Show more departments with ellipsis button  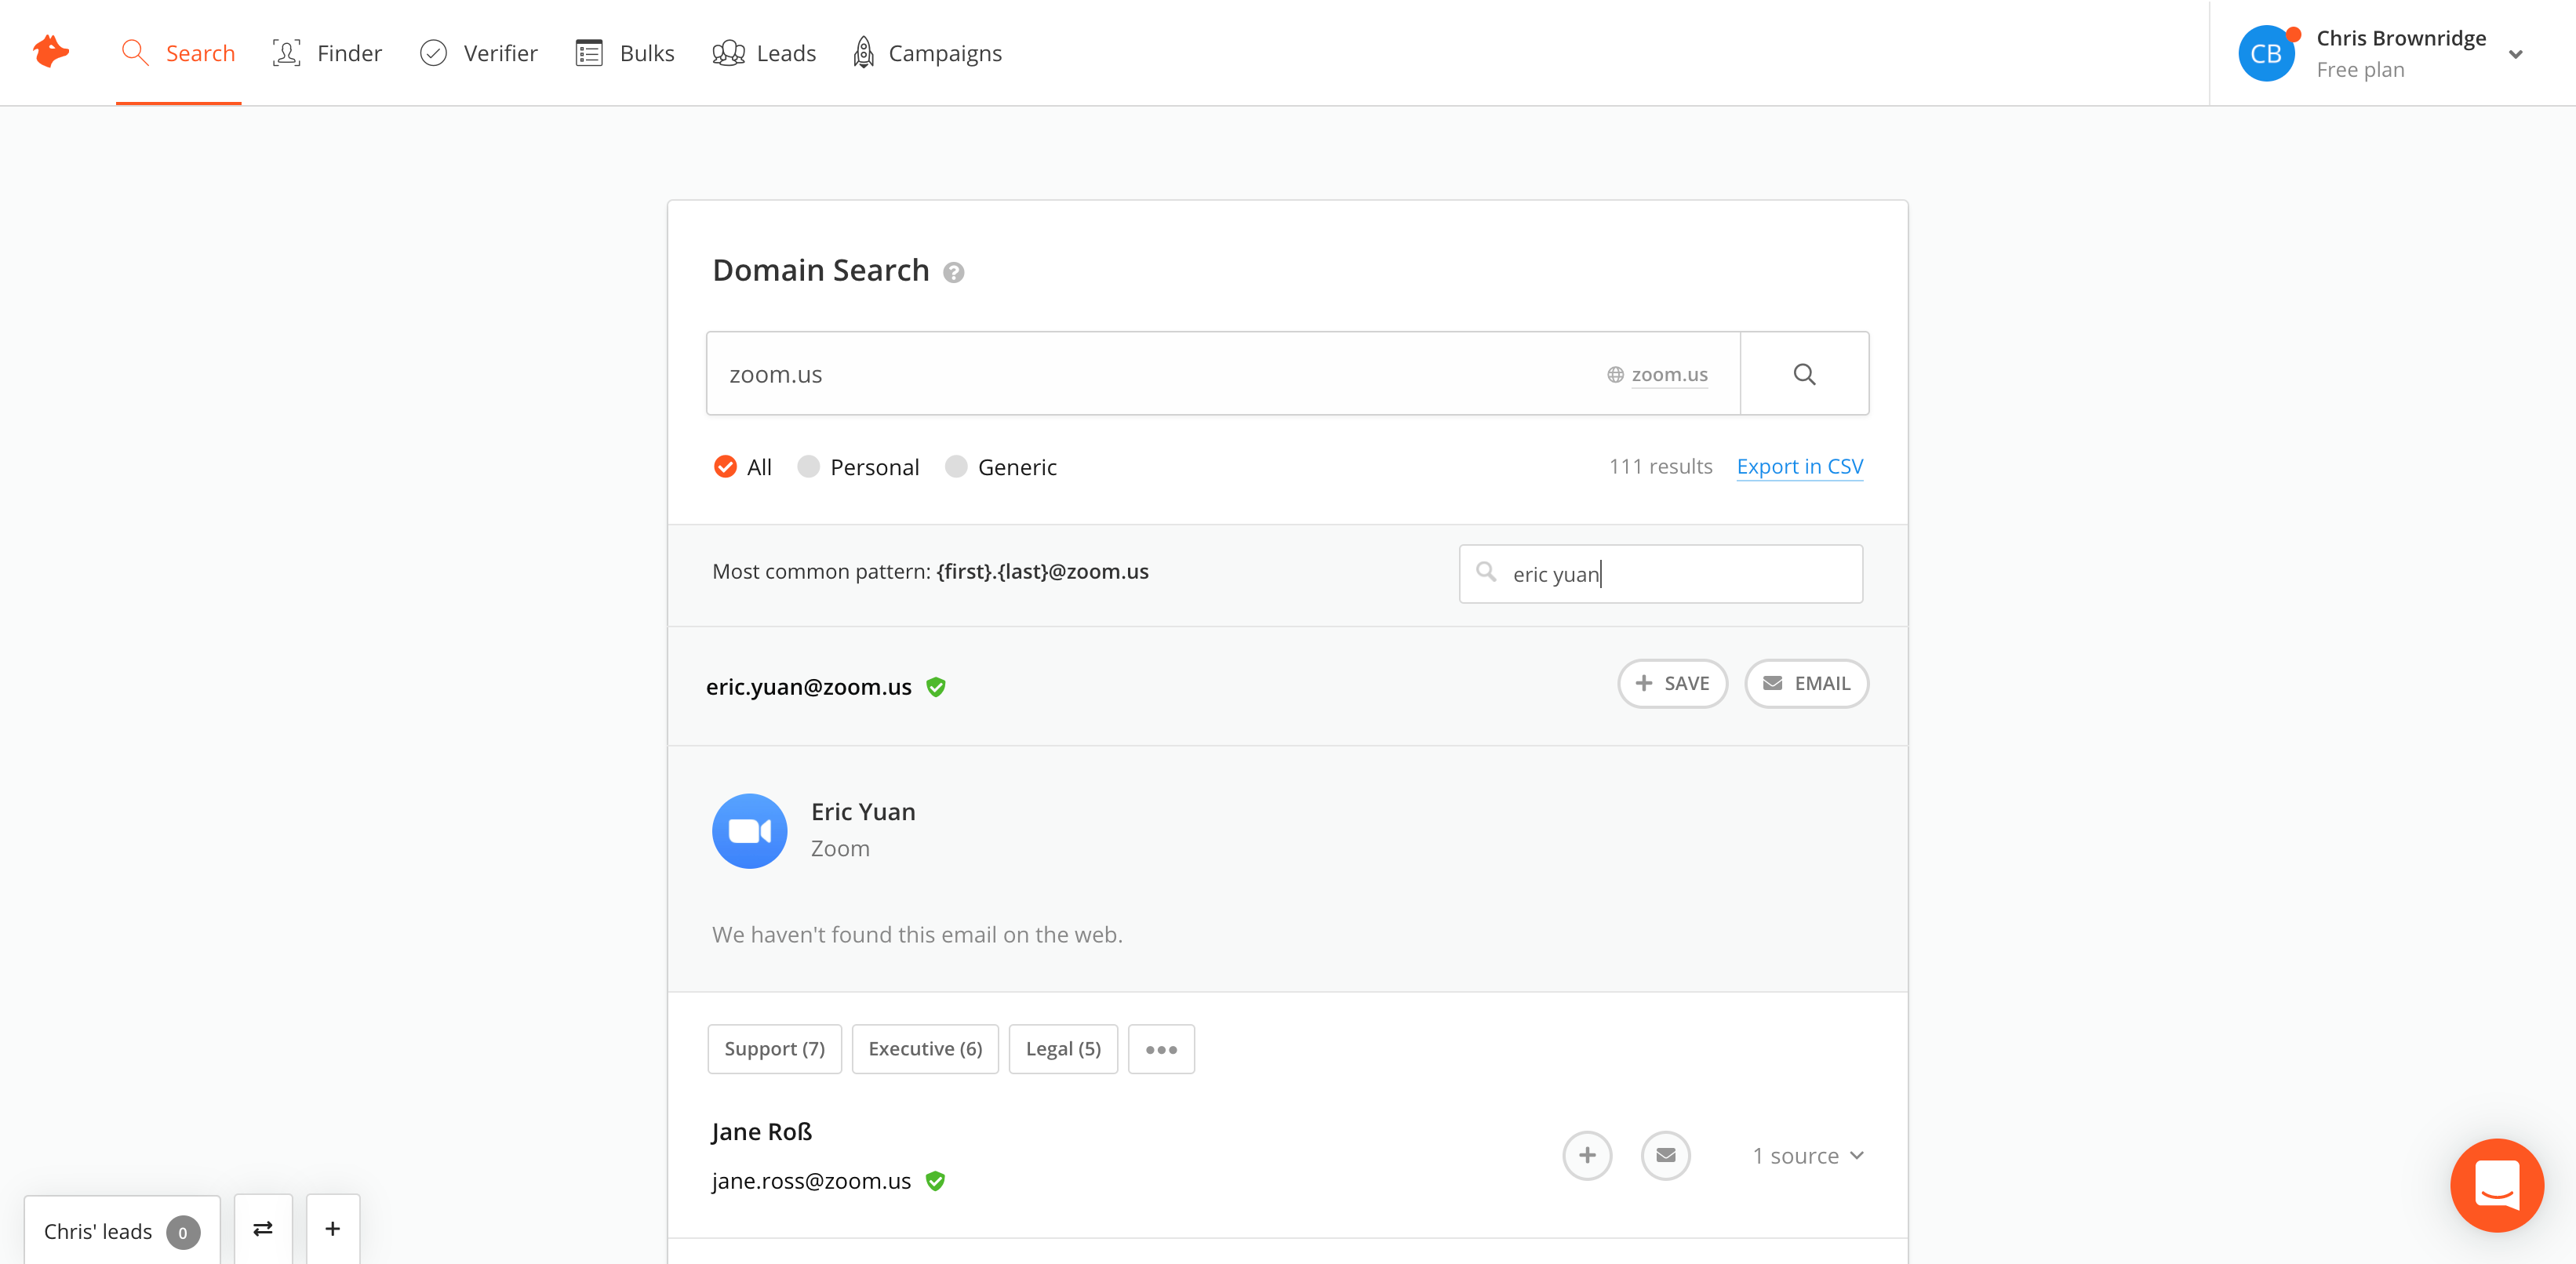point(1161,1049)
